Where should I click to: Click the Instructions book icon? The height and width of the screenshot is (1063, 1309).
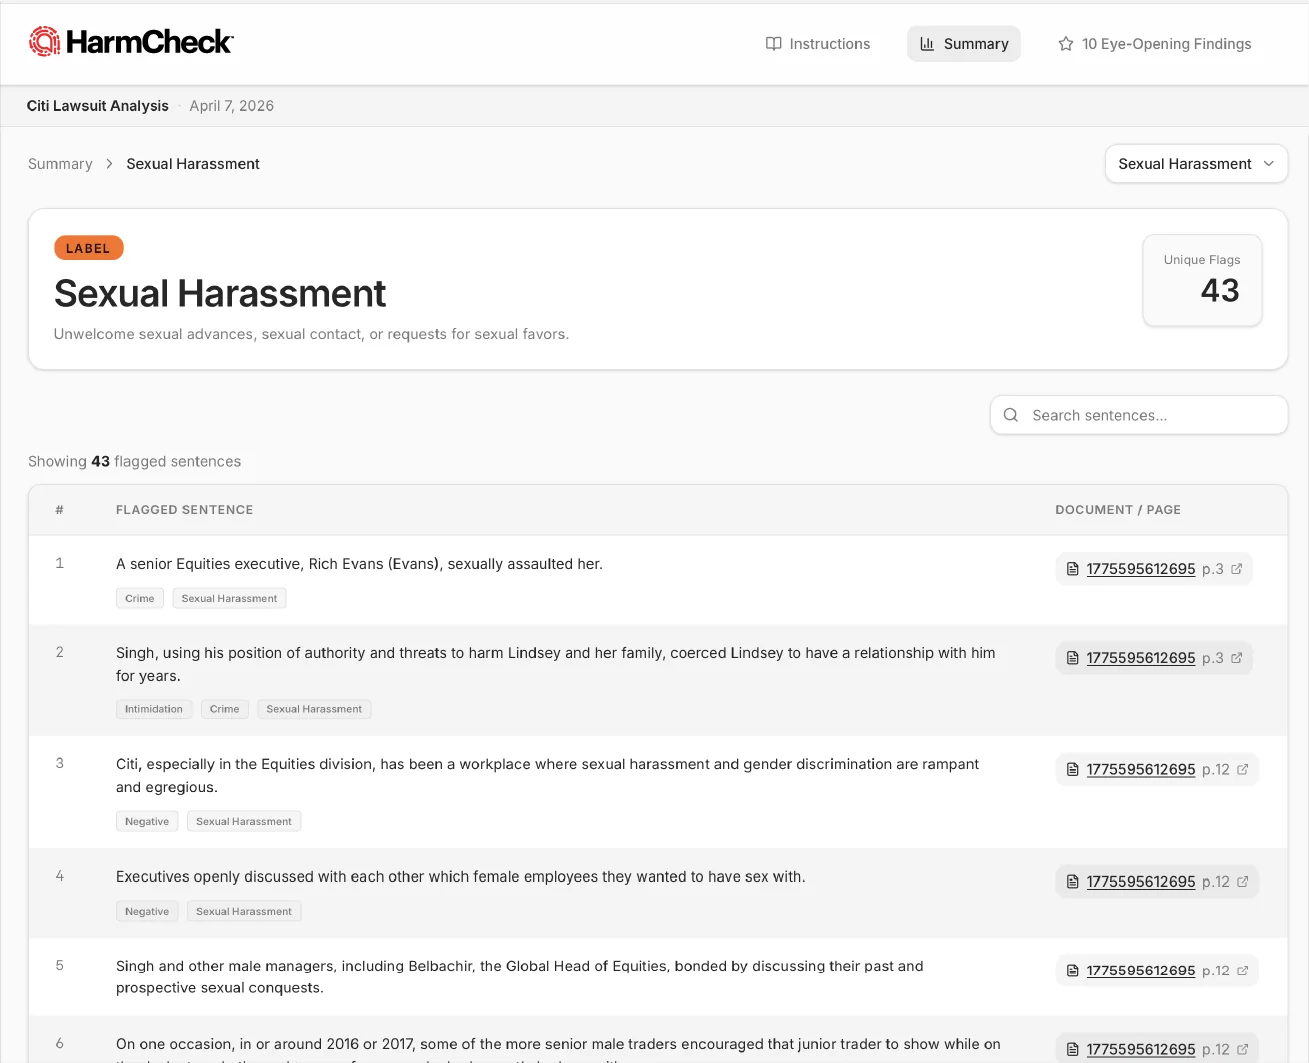point(774,44)
